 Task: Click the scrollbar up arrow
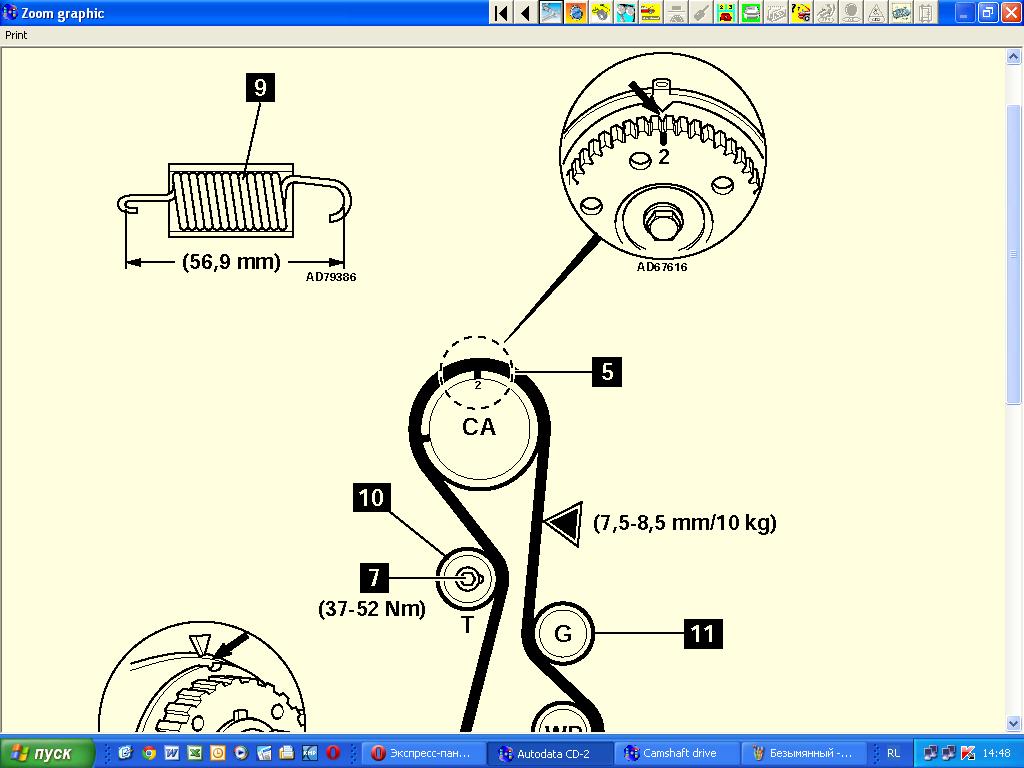1013,57
